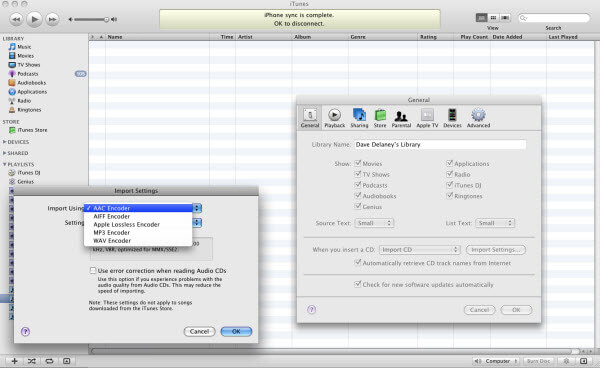
Task: Toggle Show TV Shows checkbox
Action: [x=358, y=174]
